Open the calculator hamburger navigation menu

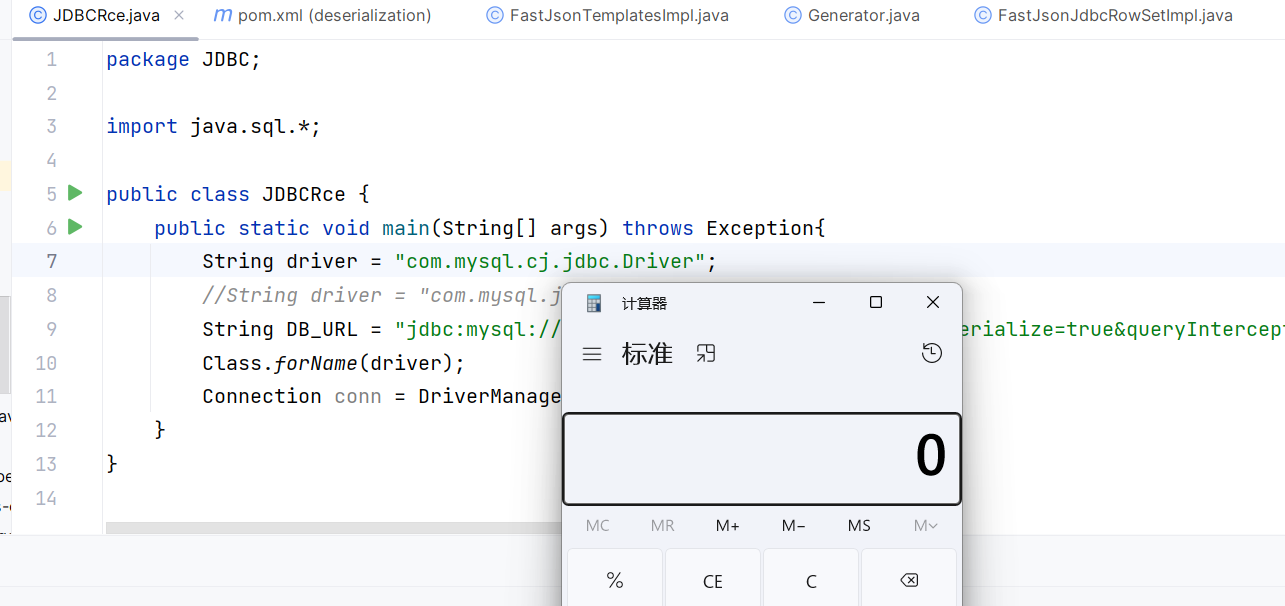coord(592,354)
